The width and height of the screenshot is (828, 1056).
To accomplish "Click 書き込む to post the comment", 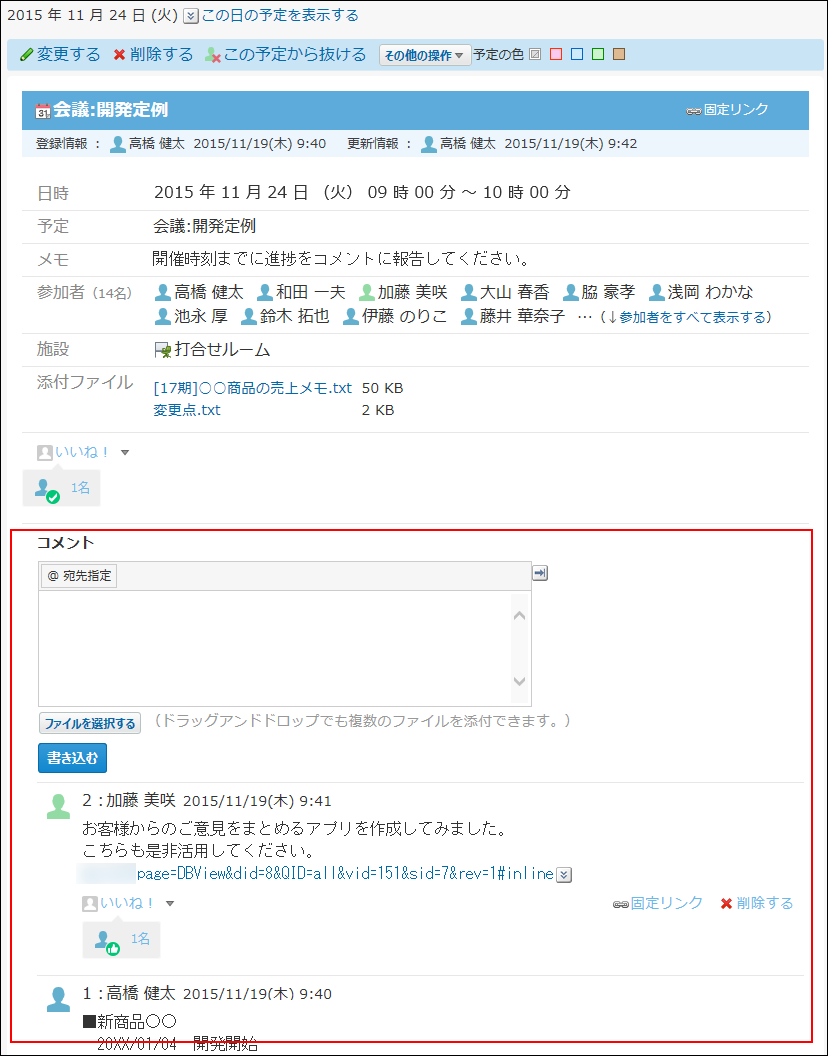I will click(72, 758).
